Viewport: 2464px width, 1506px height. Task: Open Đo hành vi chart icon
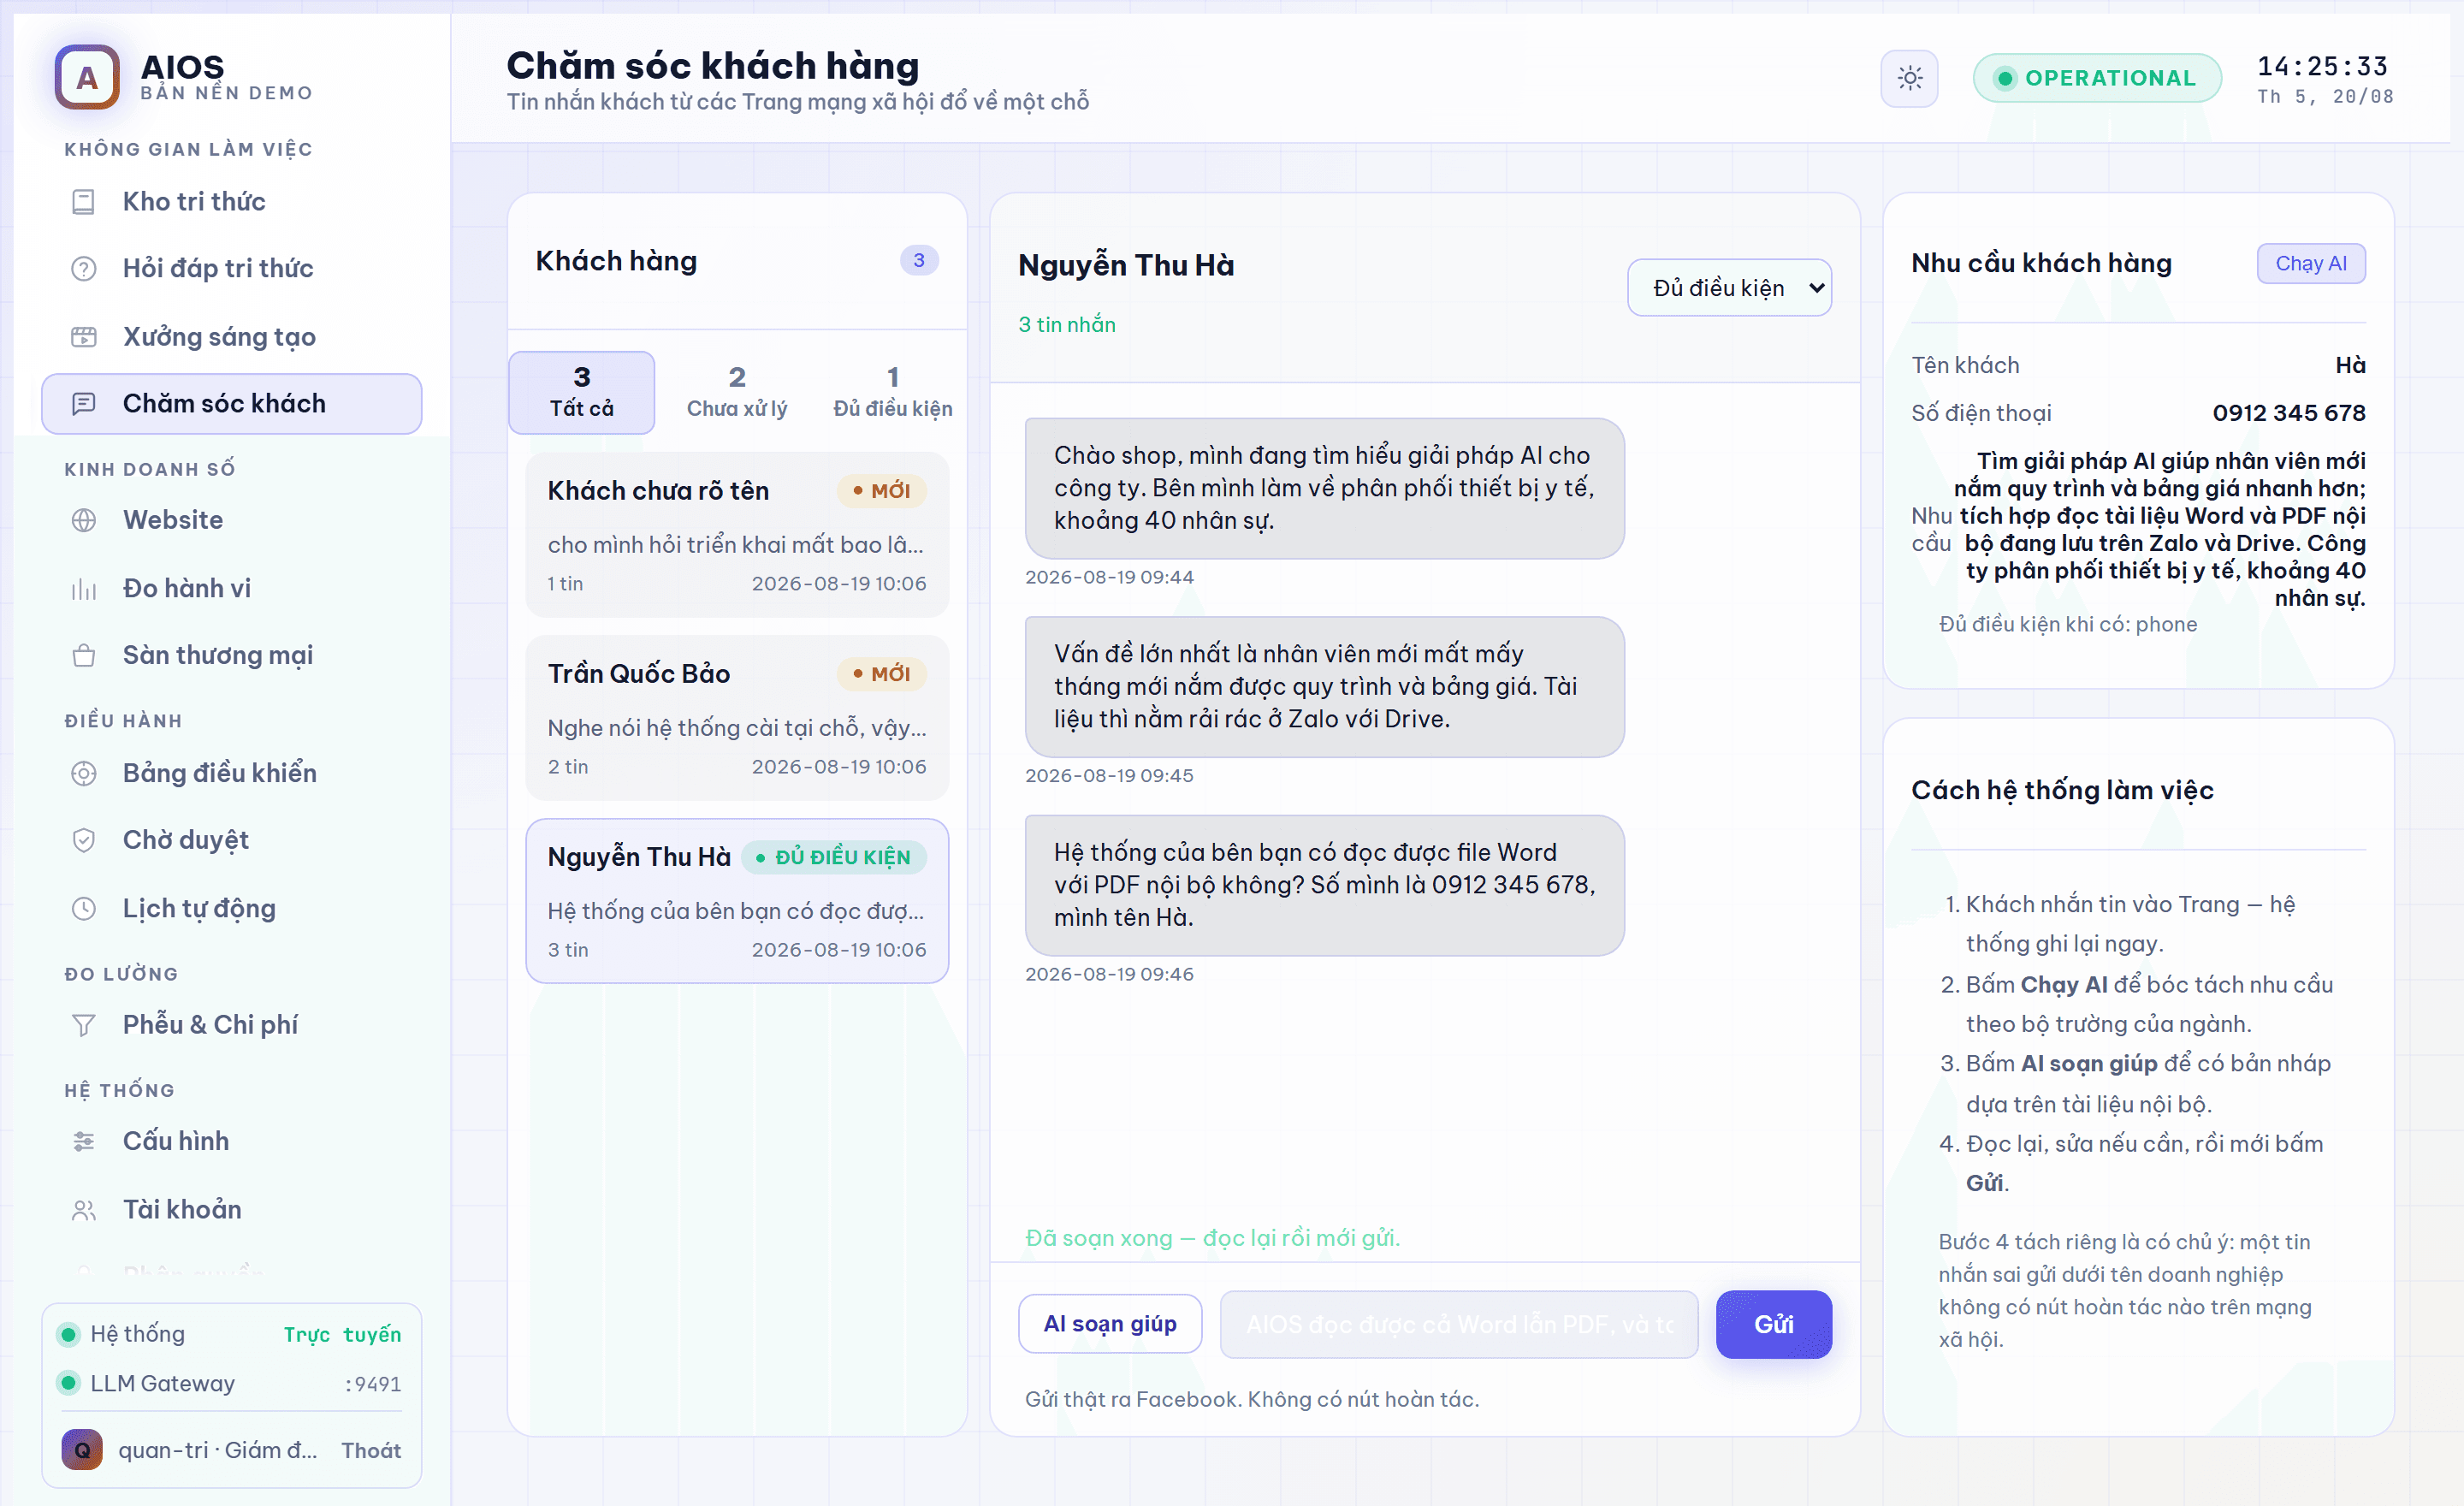(x=84, y=589)
